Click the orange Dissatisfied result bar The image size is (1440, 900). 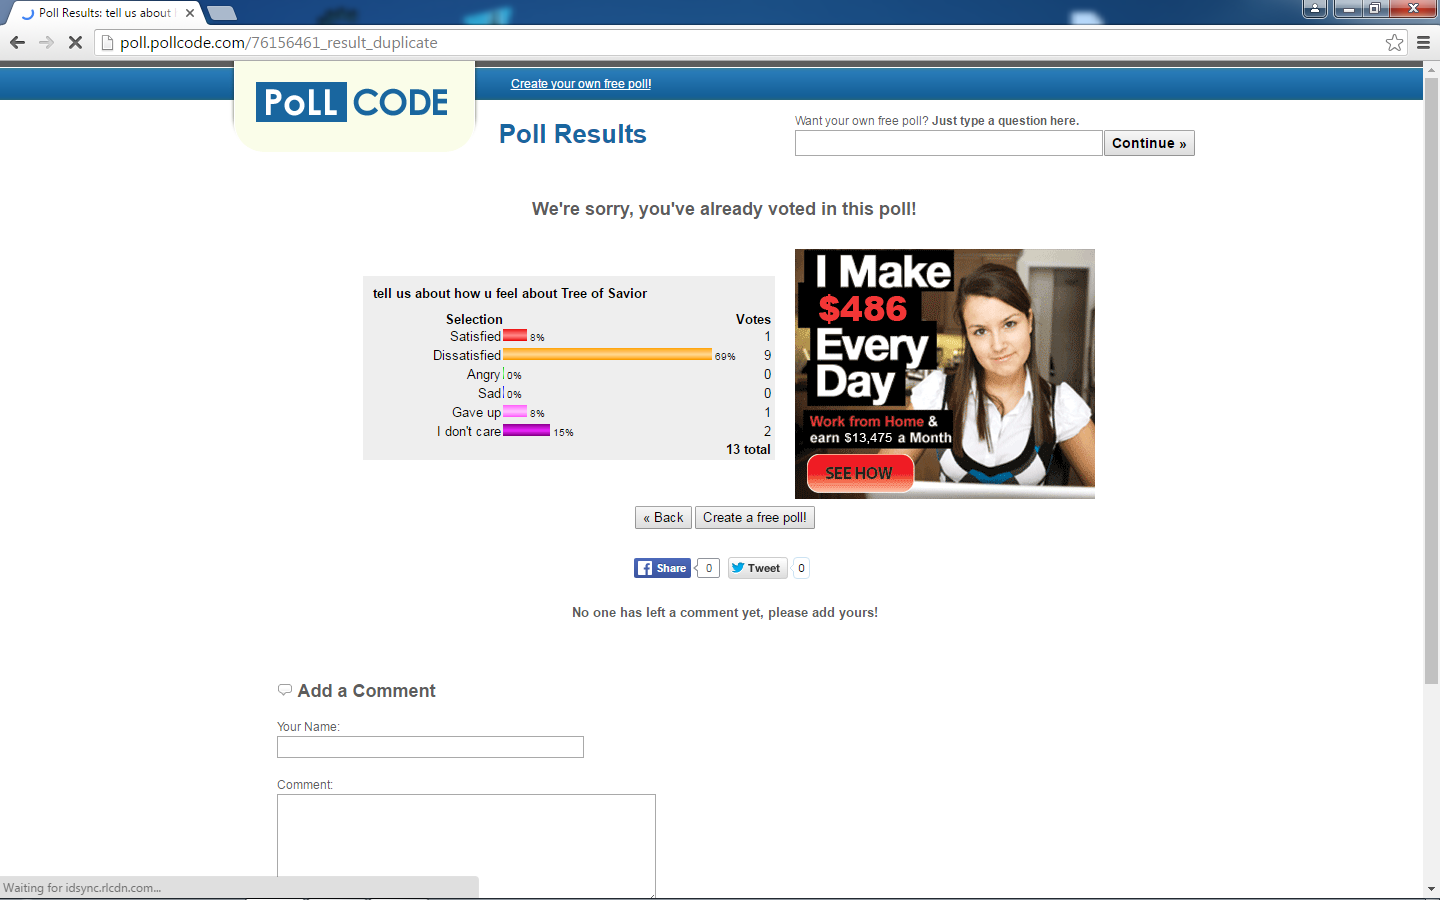pos(607,354)
